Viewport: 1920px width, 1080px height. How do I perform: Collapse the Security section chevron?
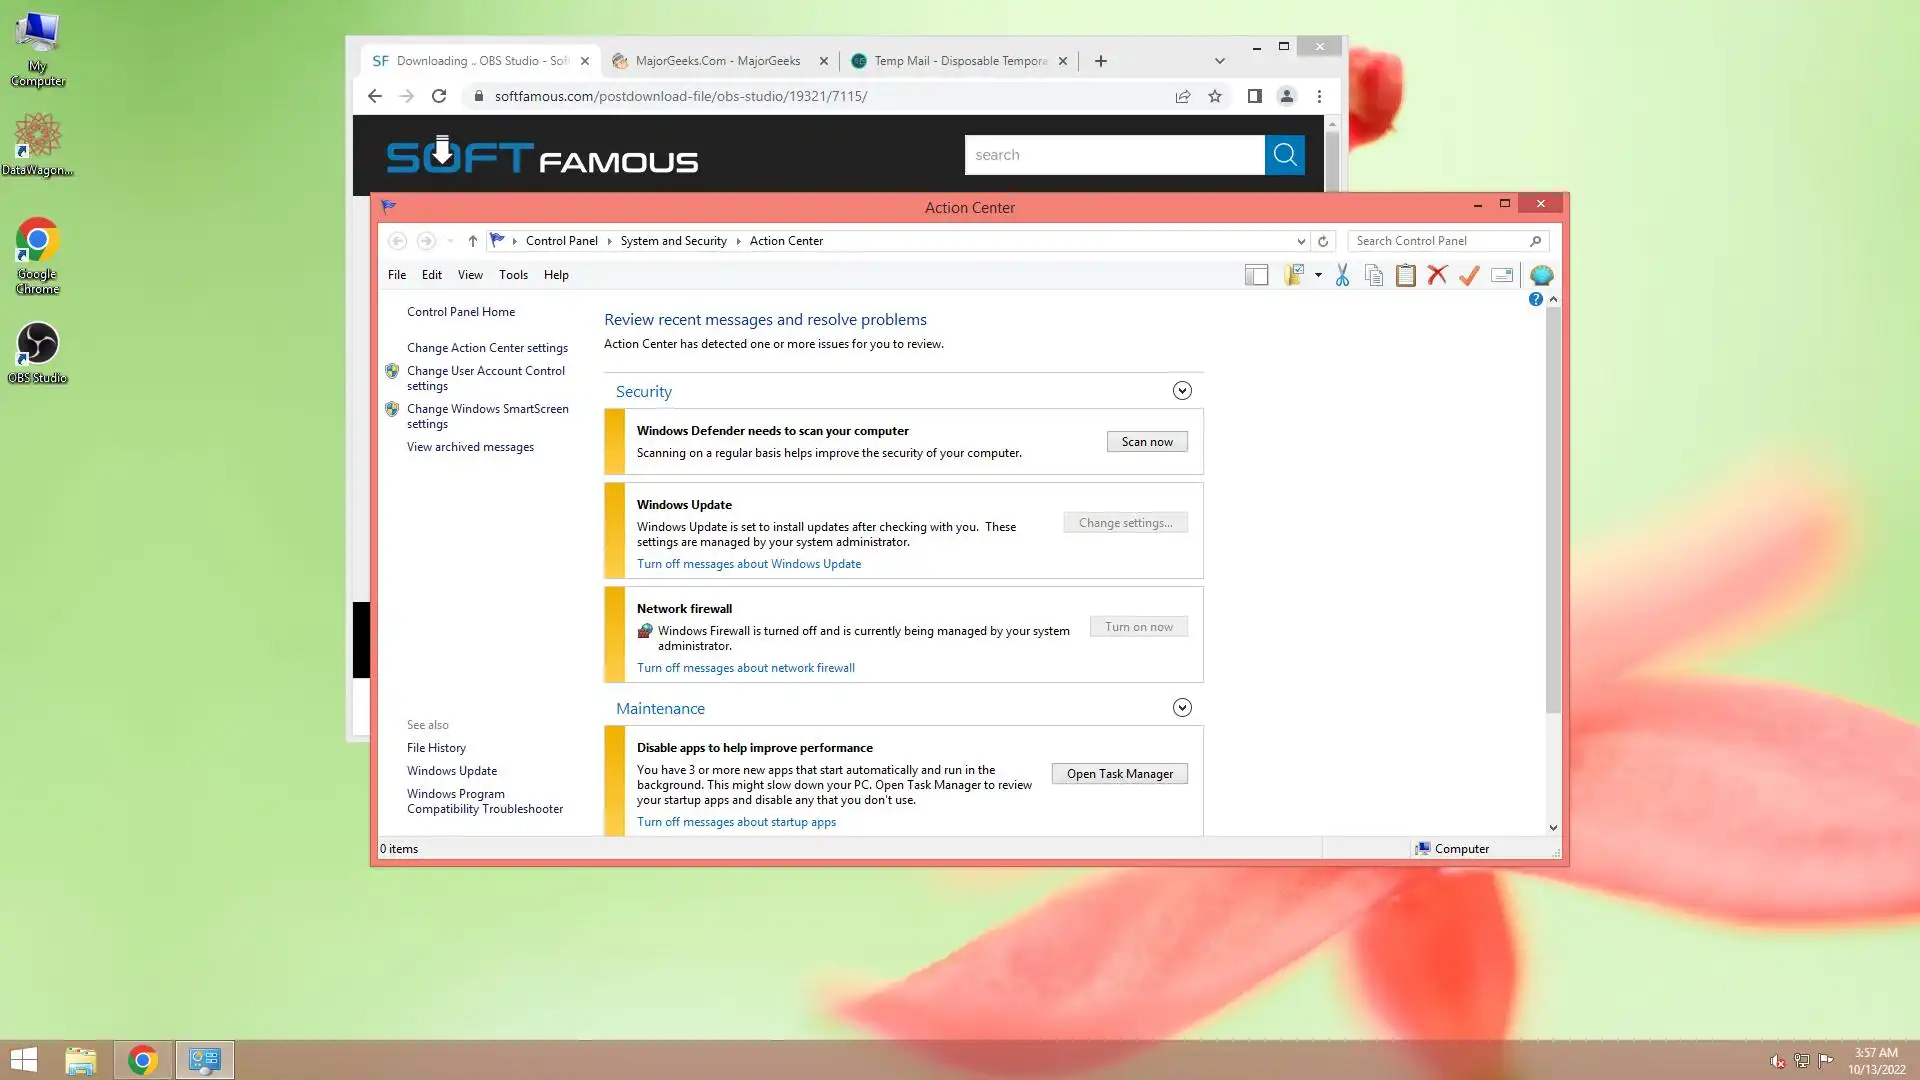click(x=1182, y=391)
